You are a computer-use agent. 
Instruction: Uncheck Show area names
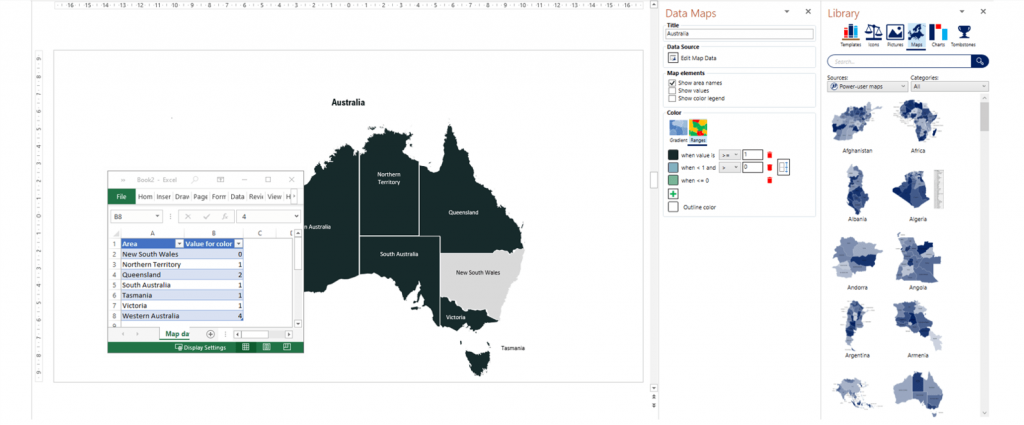pos(672,83)
